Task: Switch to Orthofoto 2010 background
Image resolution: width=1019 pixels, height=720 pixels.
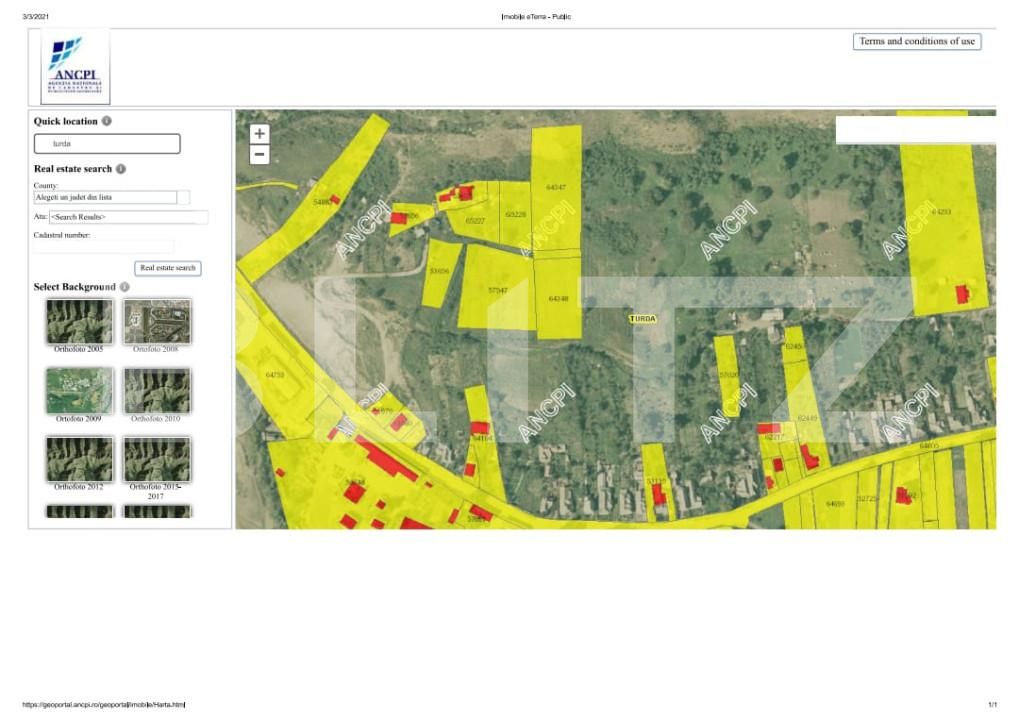Action: [x=157, y=390]
